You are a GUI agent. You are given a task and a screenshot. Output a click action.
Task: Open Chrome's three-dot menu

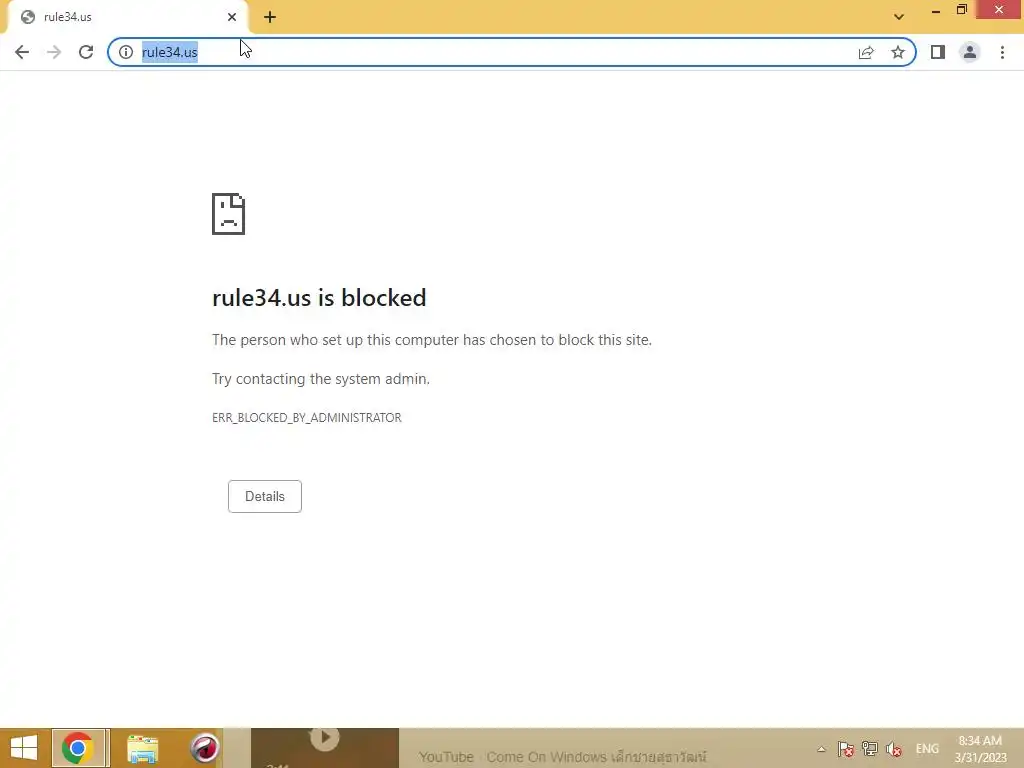(1002, 52)
